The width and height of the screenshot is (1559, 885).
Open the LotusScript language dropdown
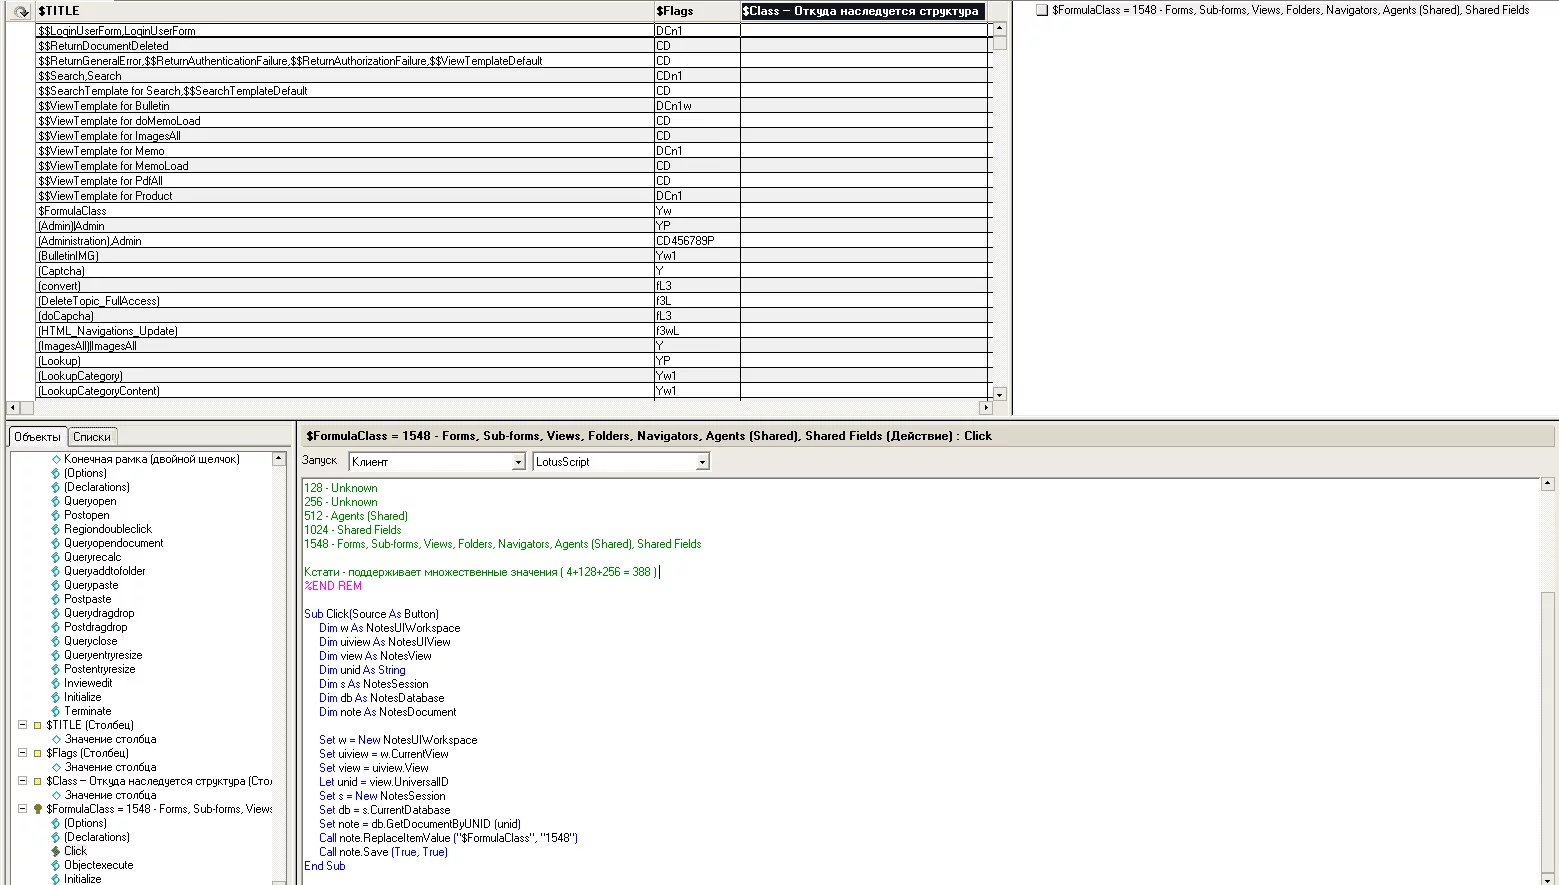pos(702,462)
